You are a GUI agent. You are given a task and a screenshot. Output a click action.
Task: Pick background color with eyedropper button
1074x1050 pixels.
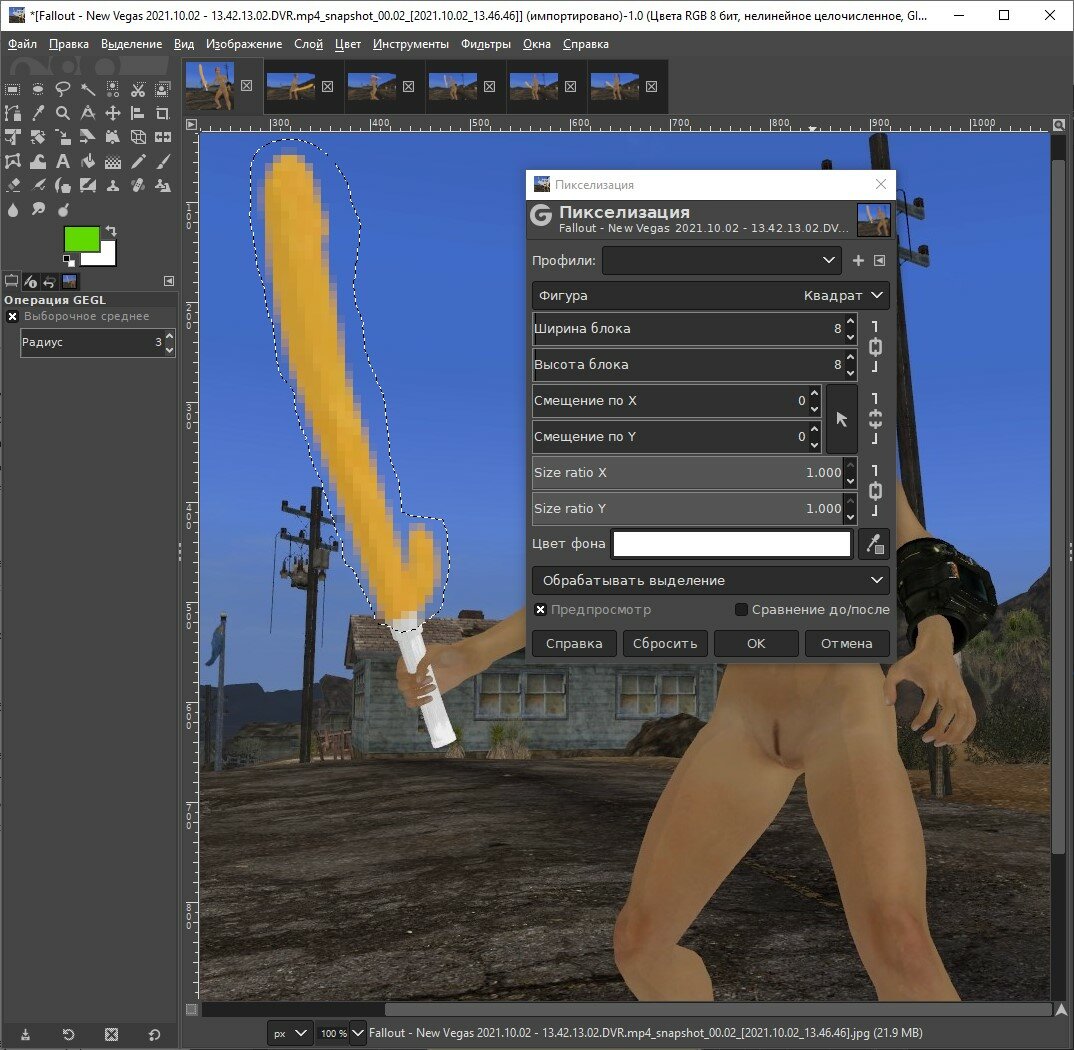[x=874, y=545]
